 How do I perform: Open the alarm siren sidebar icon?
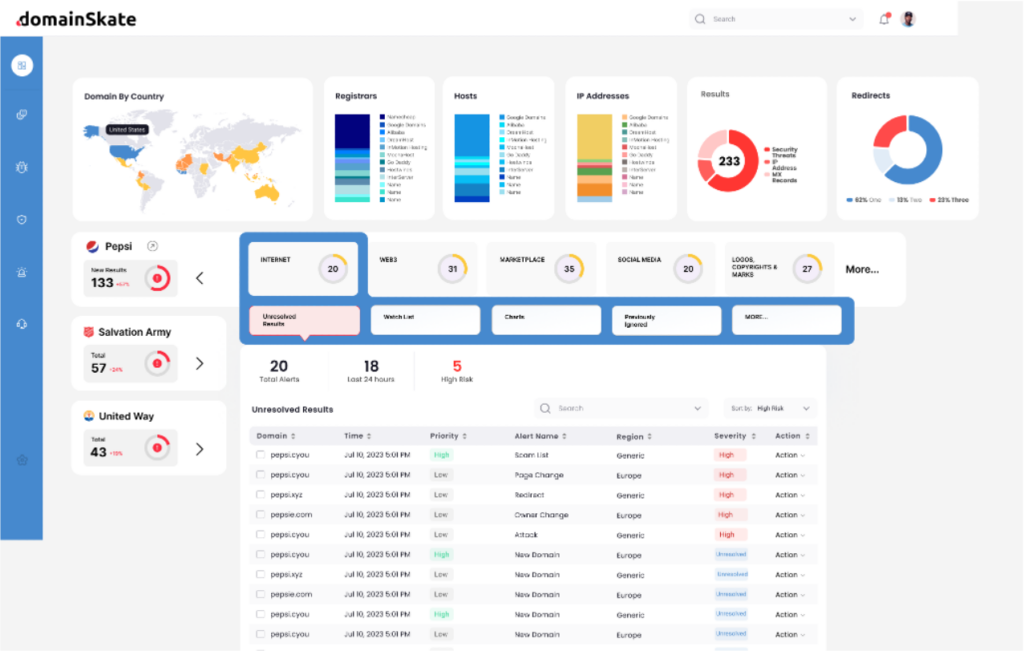[22, 272]
